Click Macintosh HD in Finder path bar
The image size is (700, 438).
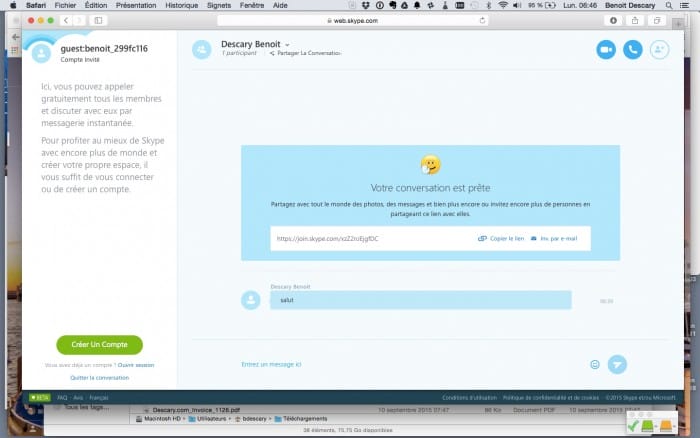click(158, 419)
